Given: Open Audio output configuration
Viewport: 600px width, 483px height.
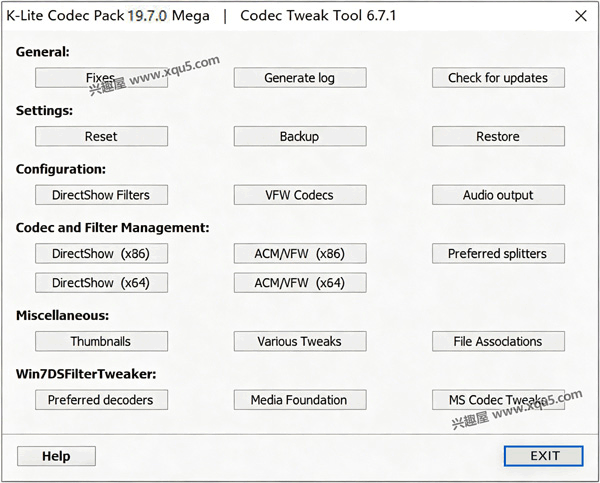Looking at the screenshot, I should (x=498, y=195).
